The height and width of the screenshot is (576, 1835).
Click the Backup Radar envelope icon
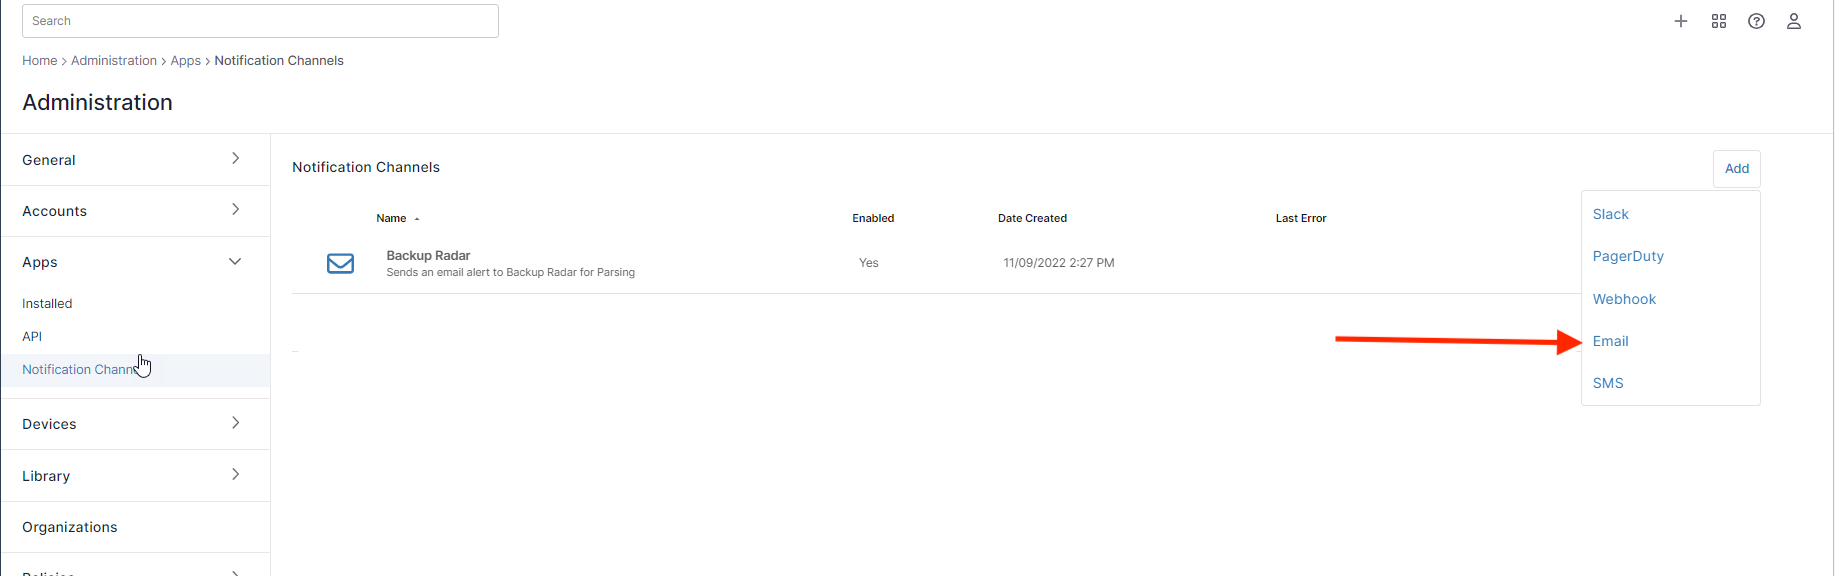click(x=341, y=263)
